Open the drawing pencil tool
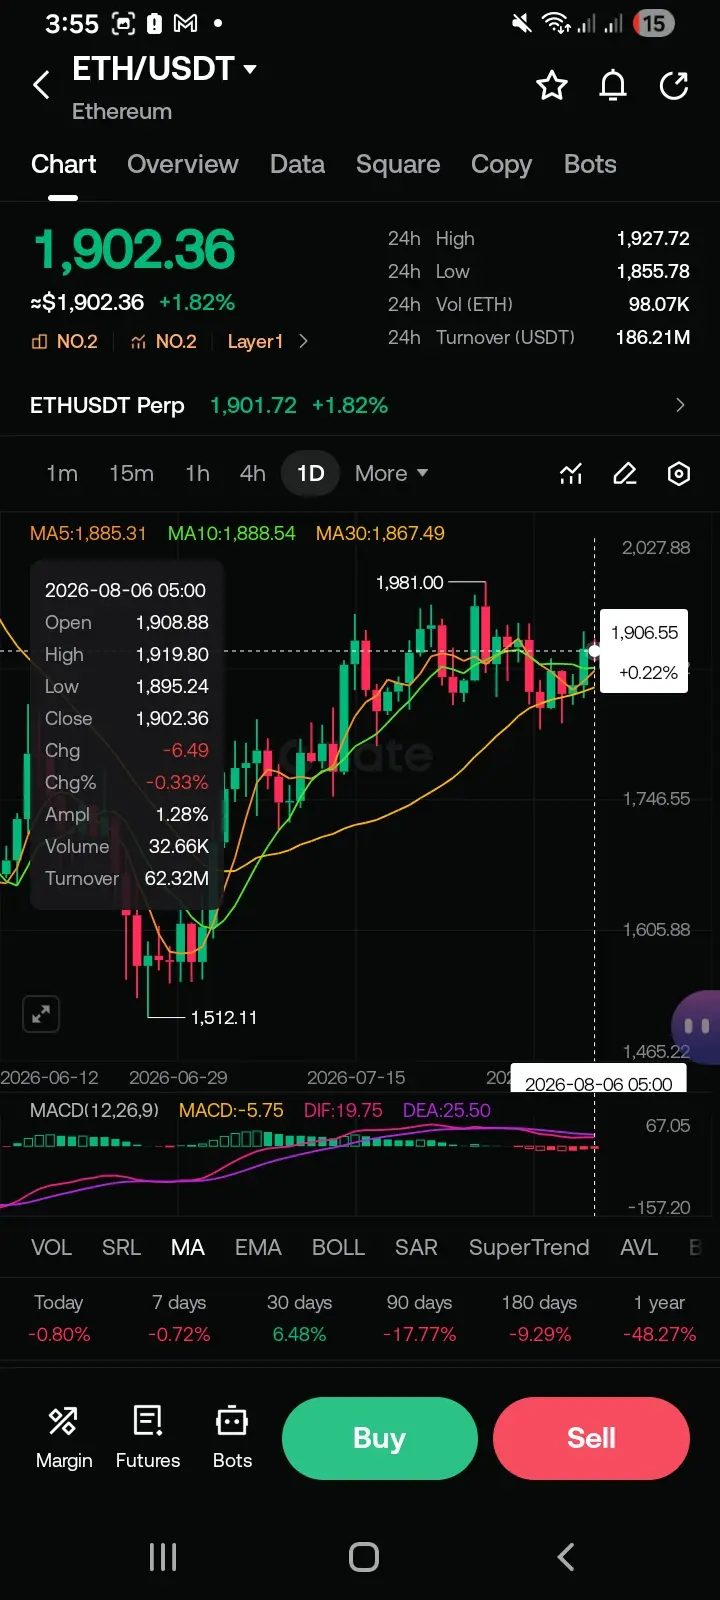Screen dimensions: 720x1600 coord(625,473)
